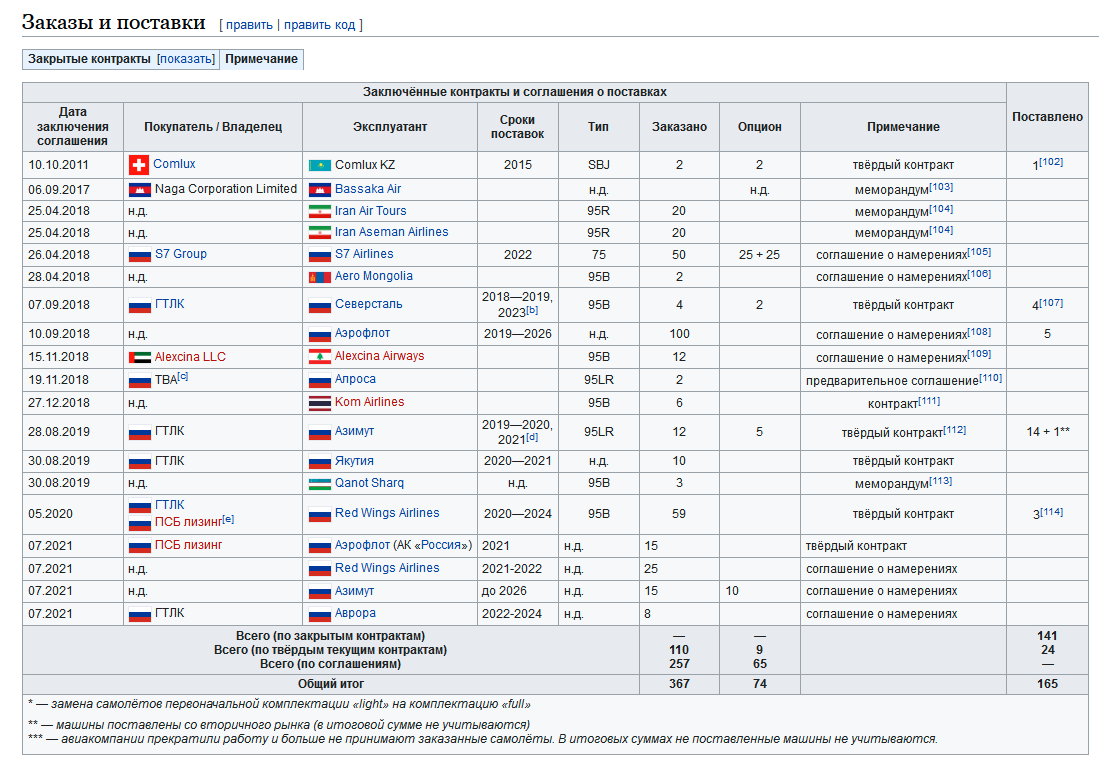Click the править edit link
The width and height of the screenshot is (1099, 766).
249,25
